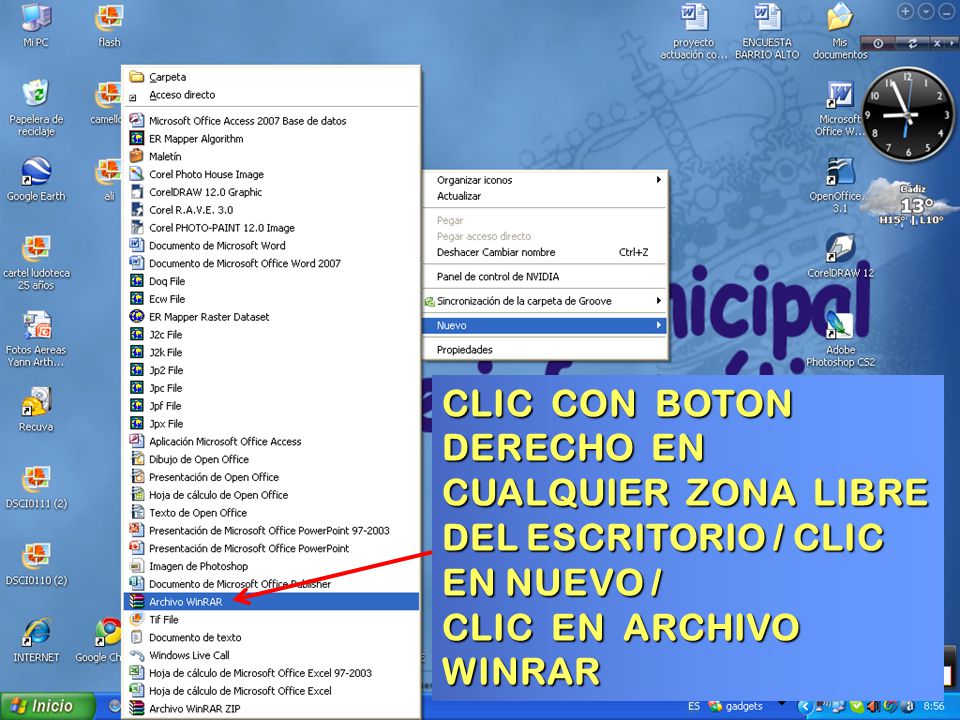The image size is (960, 720).
Task: Create a new Carpeta from Nuevo submenu
Action: (271, 77)
